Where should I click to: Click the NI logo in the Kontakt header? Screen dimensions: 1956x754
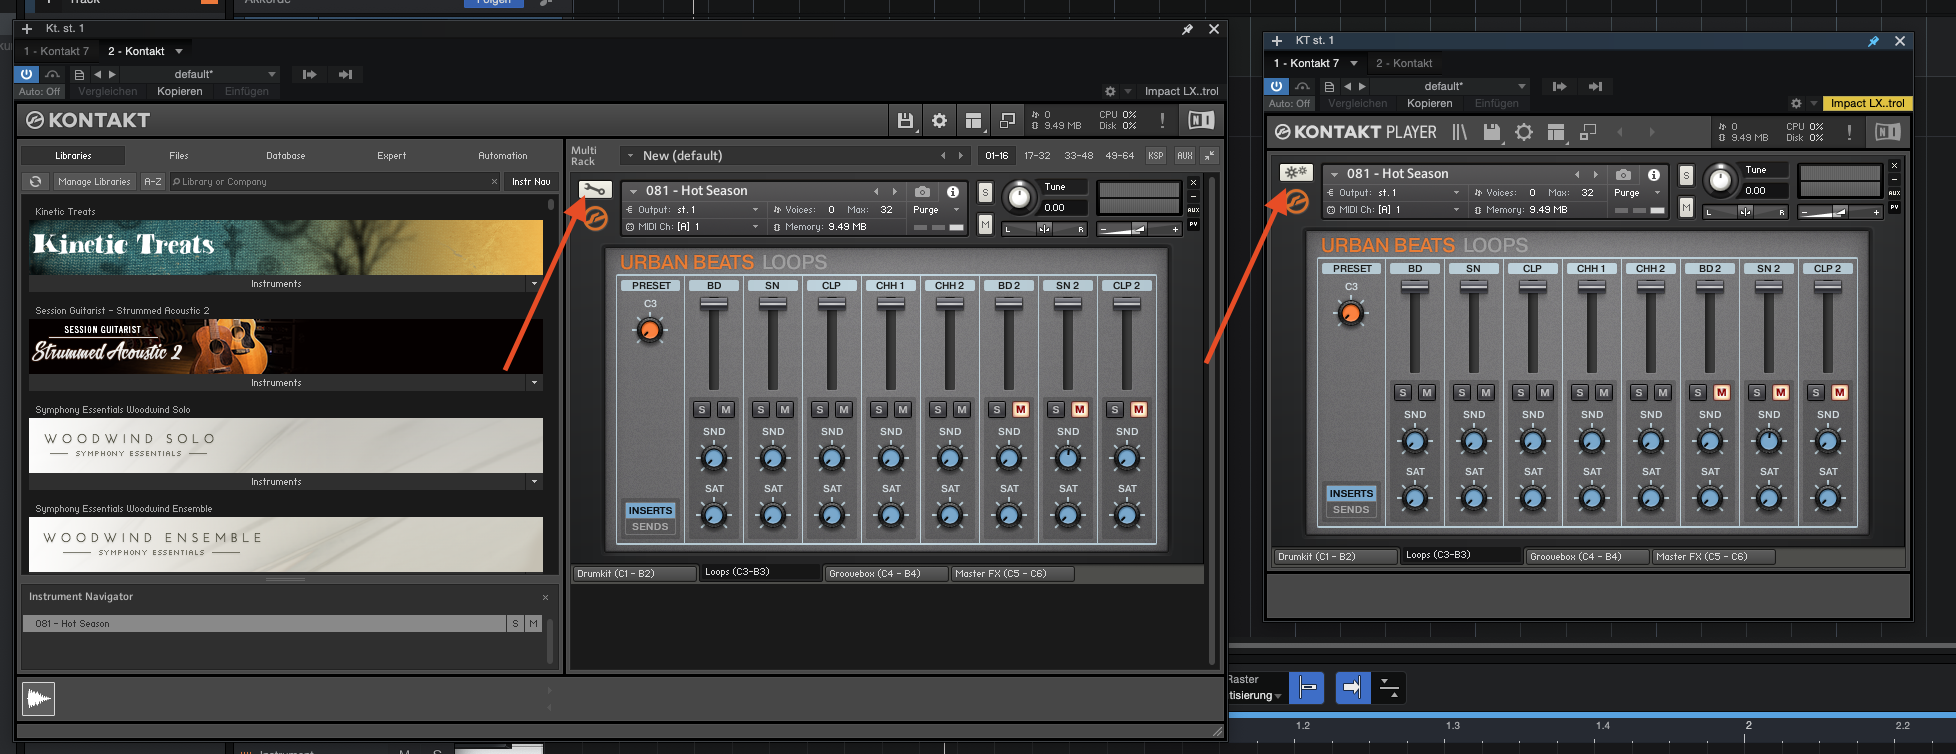coord(1201,121)
